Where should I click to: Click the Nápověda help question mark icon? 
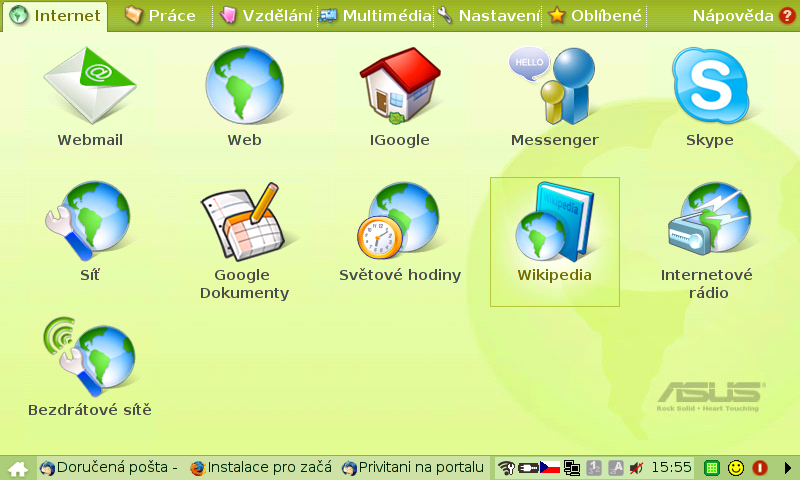click(787, 16)
